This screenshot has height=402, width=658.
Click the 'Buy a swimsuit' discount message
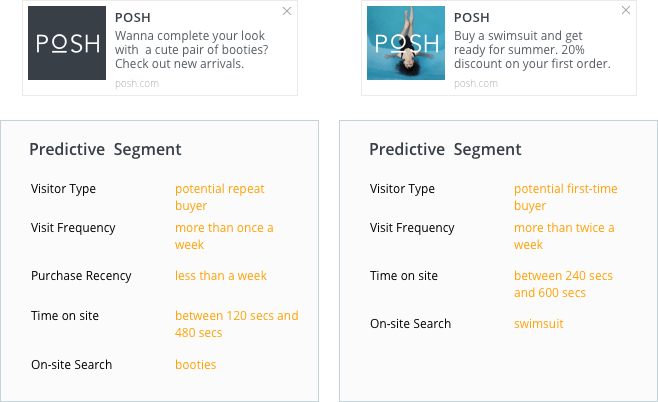point(531,48)
